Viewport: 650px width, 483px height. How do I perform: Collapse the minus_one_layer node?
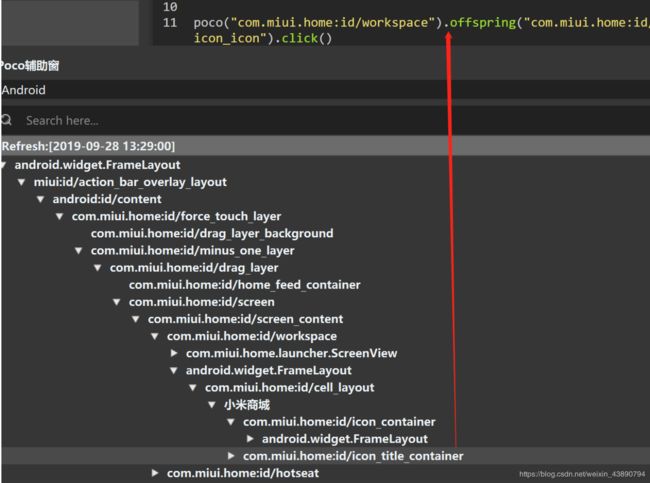pyautogui.click(x=79, y=250)
